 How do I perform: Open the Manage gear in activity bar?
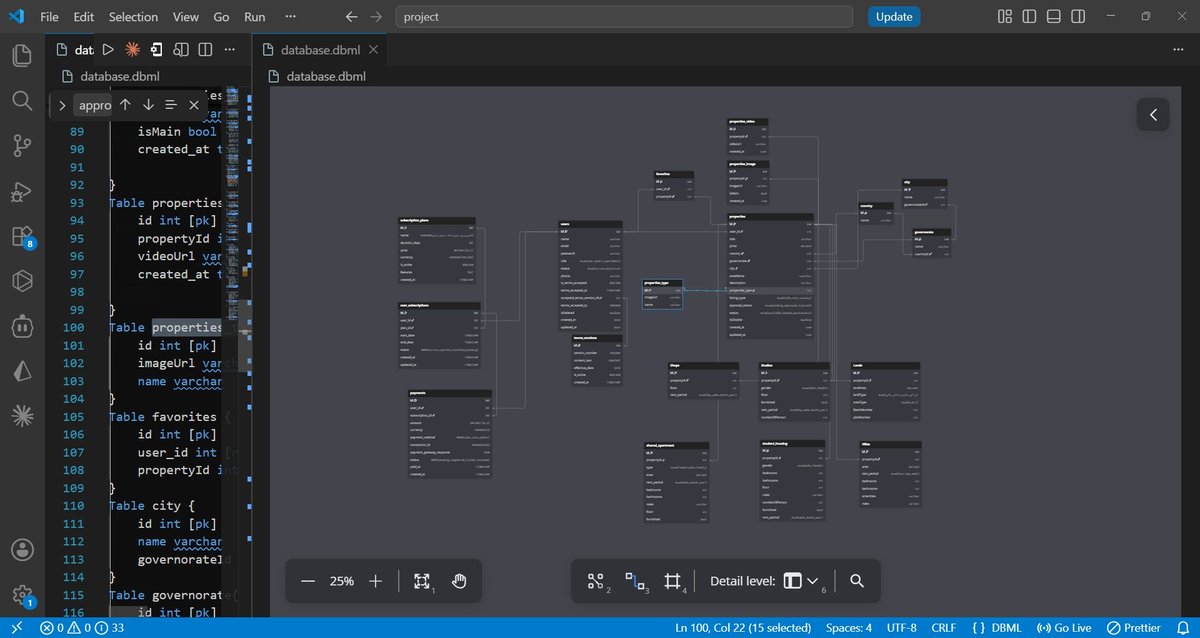pyautogui.click(x=22, y=595)
